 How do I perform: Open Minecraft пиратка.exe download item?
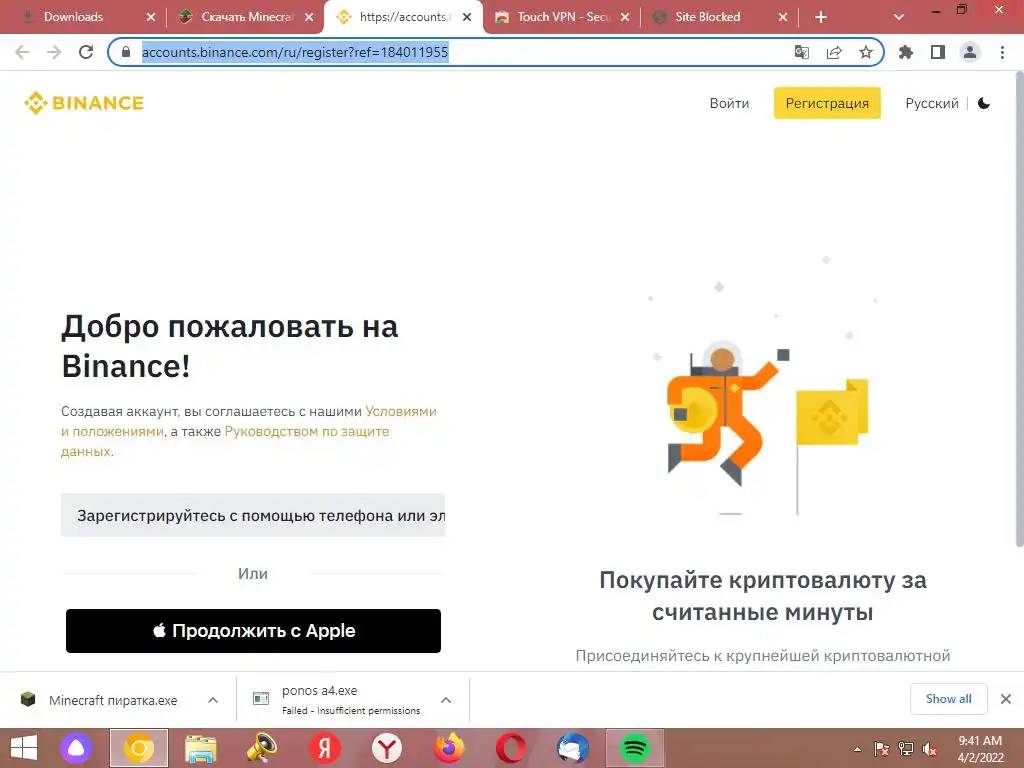pyautogui.click(x=112, y=700)
